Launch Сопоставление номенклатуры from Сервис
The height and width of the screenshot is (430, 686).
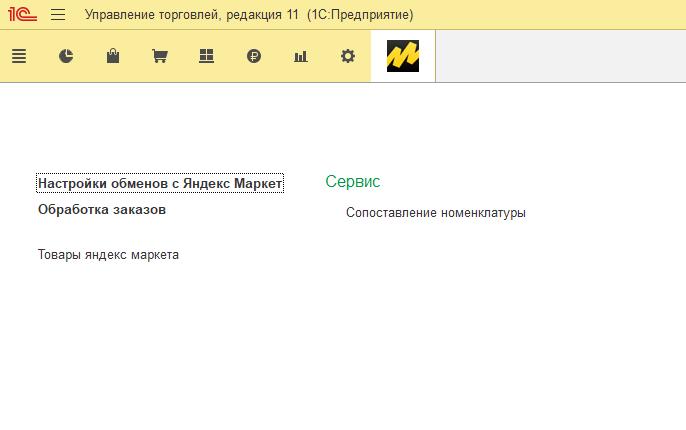point(435,213)
